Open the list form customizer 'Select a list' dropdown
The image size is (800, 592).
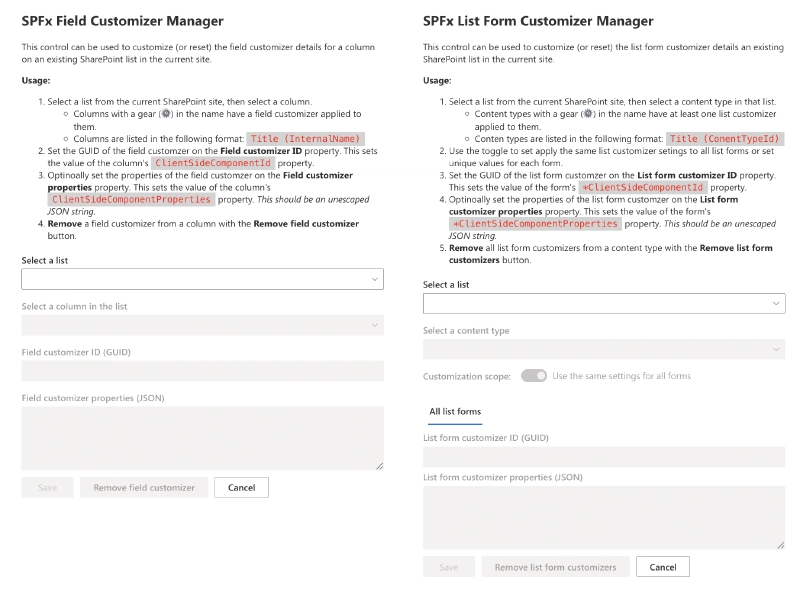(x=604, y=303)
